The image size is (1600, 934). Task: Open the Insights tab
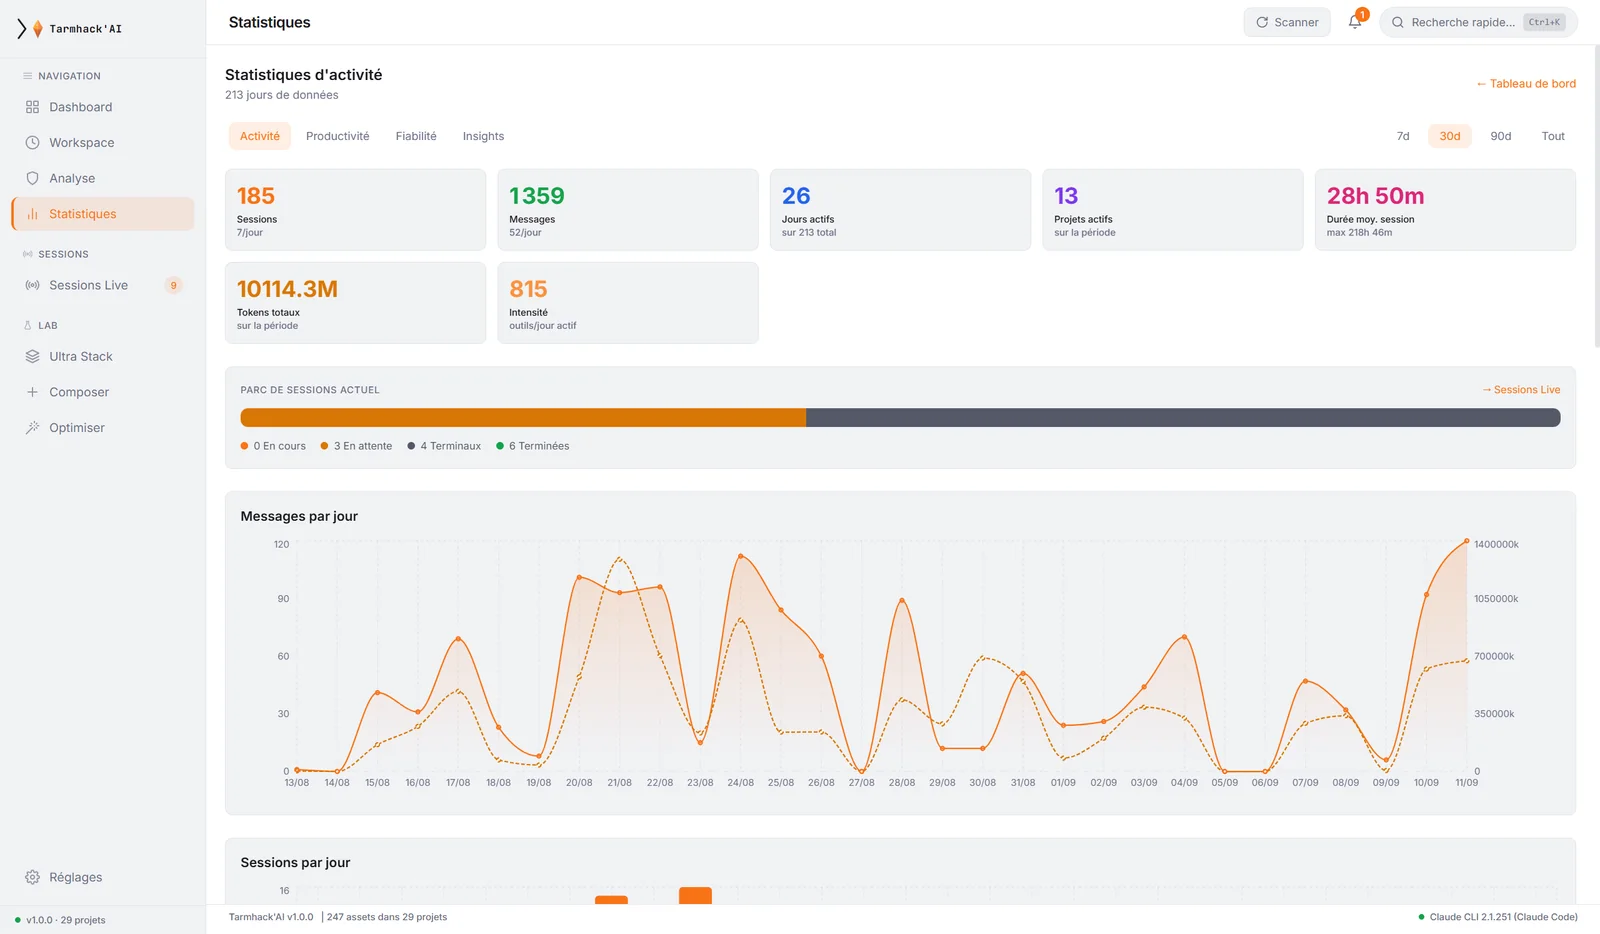tap(483, 136)
